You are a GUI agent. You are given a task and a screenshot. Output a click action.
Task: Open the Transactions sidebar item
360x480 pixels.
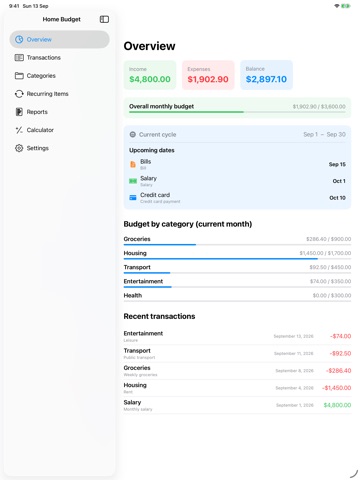(59, 58)
